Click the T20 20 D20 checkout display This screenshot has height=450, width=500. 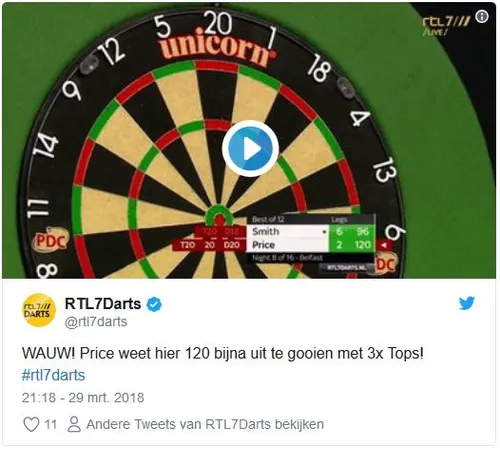click(209, 245)
